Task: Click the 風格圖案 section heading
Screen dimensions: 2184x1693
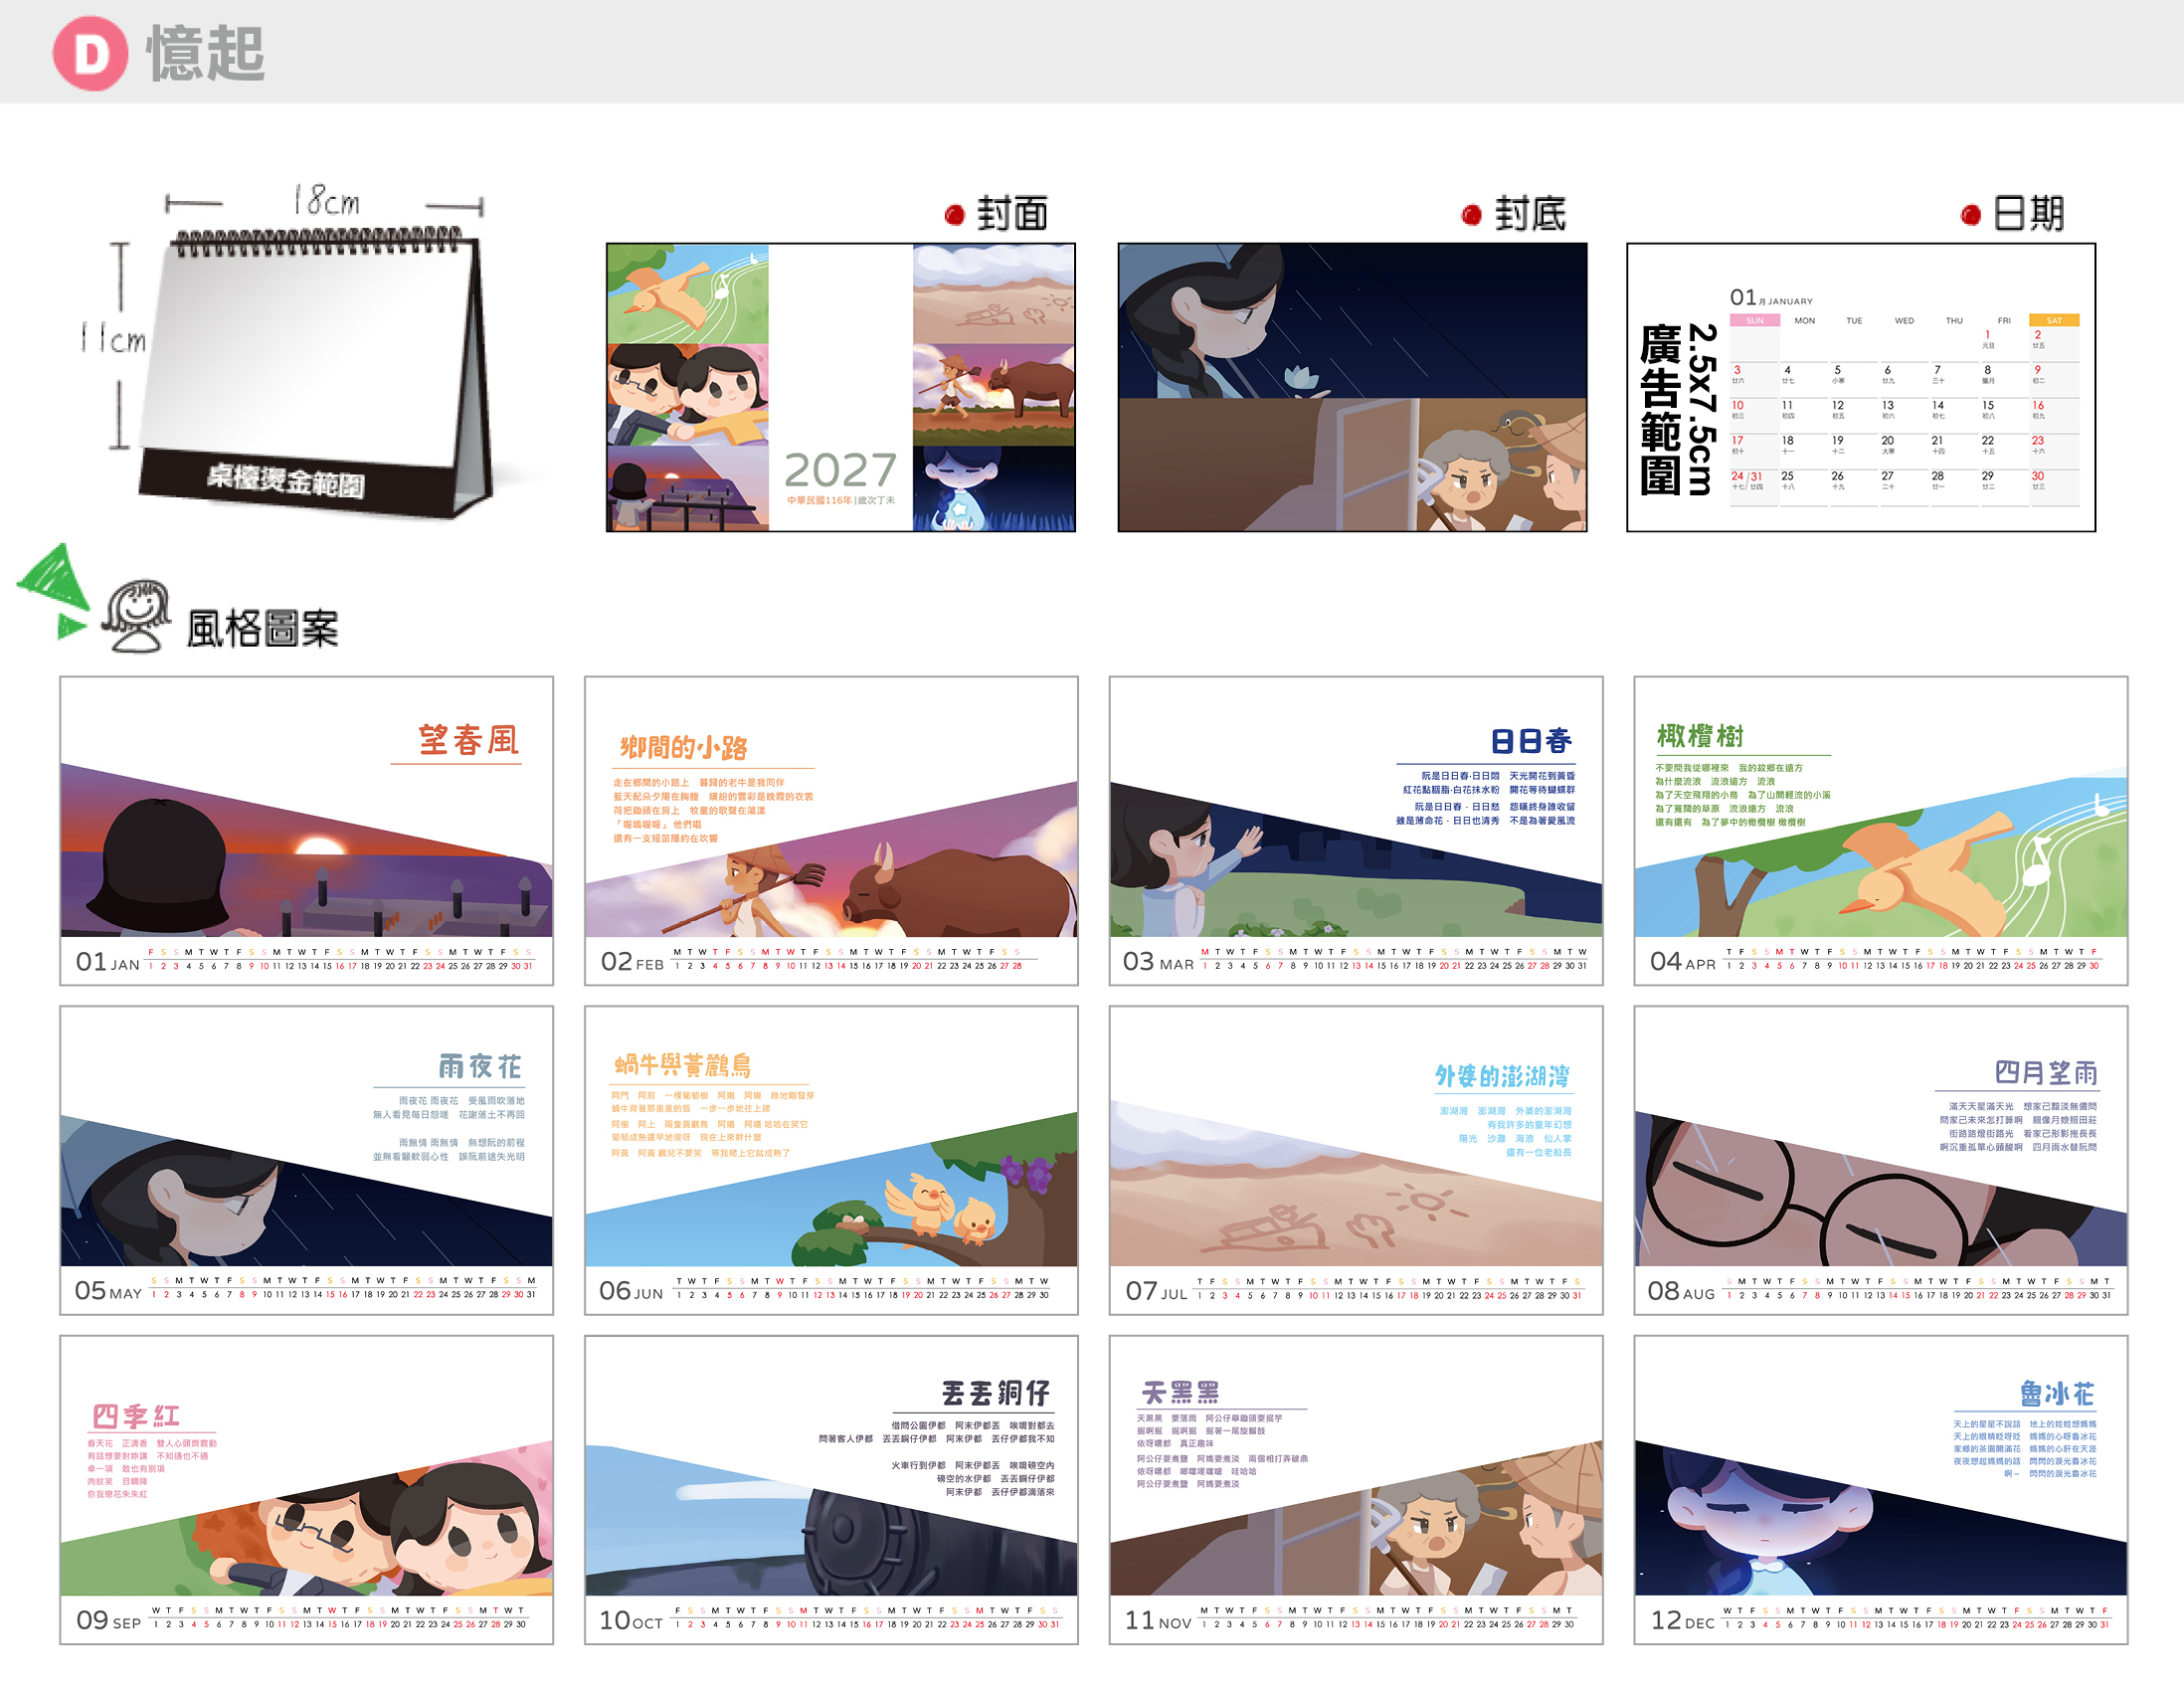Action: [x=263, y=629]
